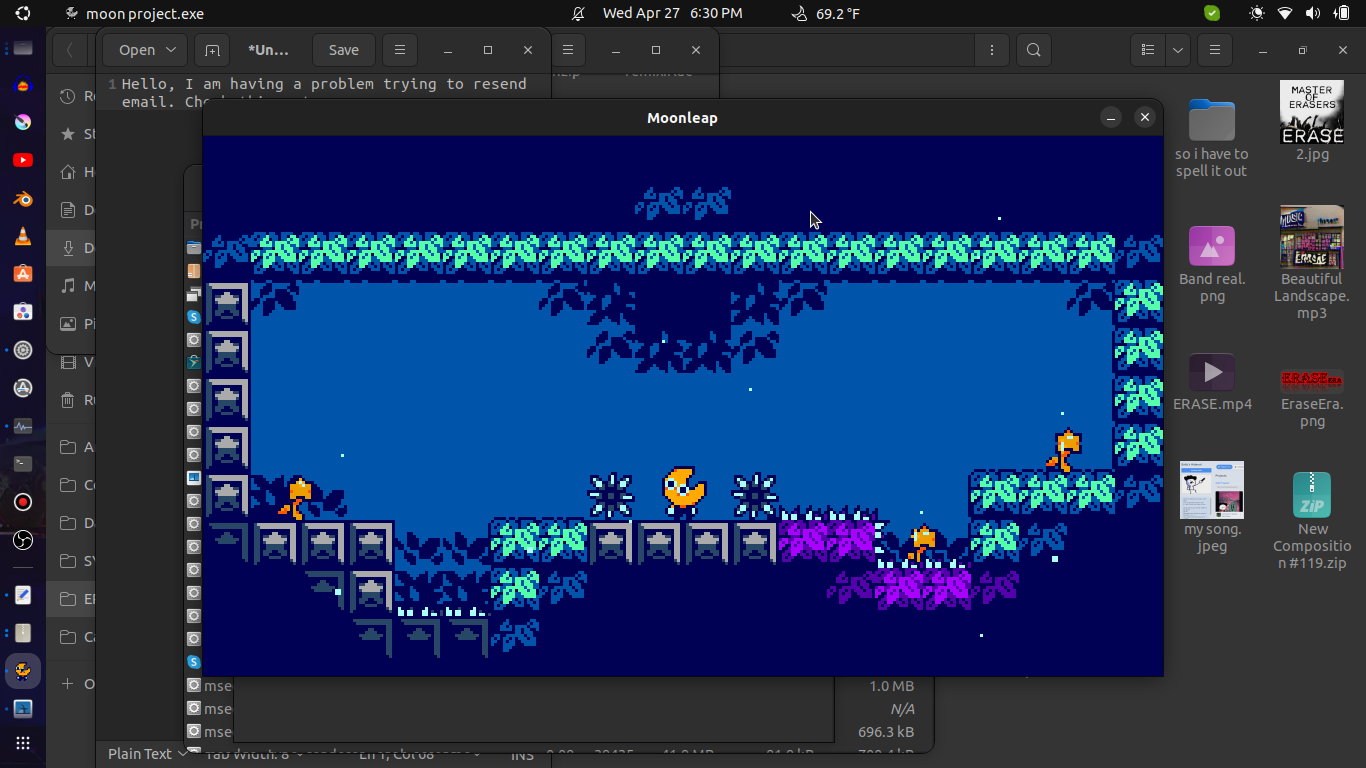This screenshot has height=768, width=1366.
Task: Open Wi-Fi status in system tray
Action: [1285, 14]
